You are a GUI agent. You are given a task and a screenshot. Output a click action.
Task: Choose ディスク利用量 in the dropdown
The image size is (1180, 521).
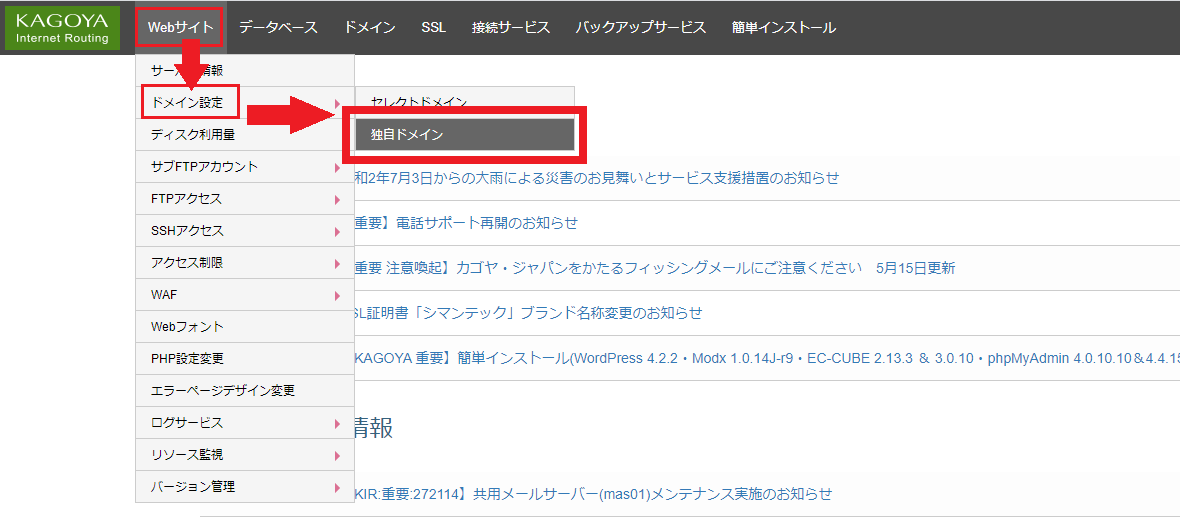(x=193, y=134)
